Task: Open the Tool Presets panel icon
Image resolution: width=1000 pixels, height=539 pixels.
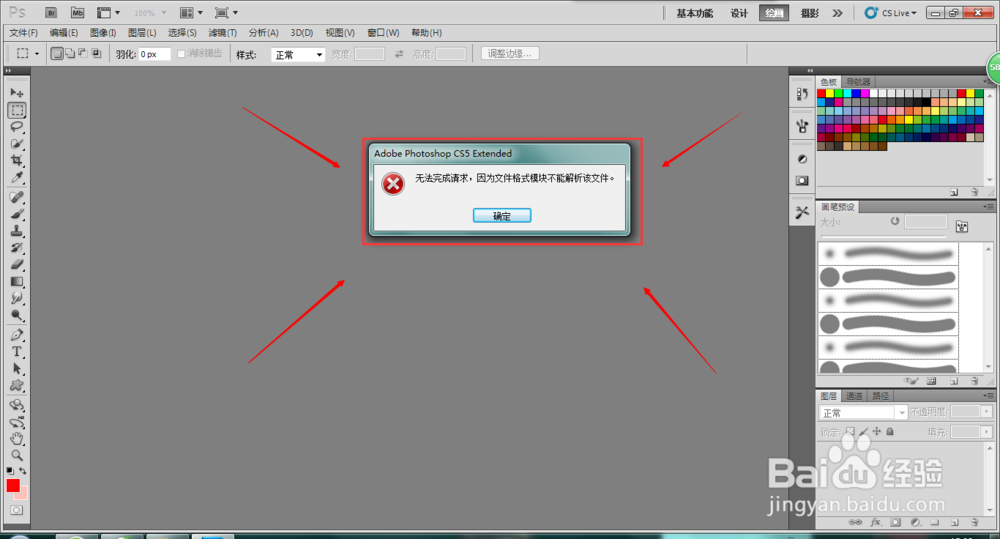Action: [802, 212]
